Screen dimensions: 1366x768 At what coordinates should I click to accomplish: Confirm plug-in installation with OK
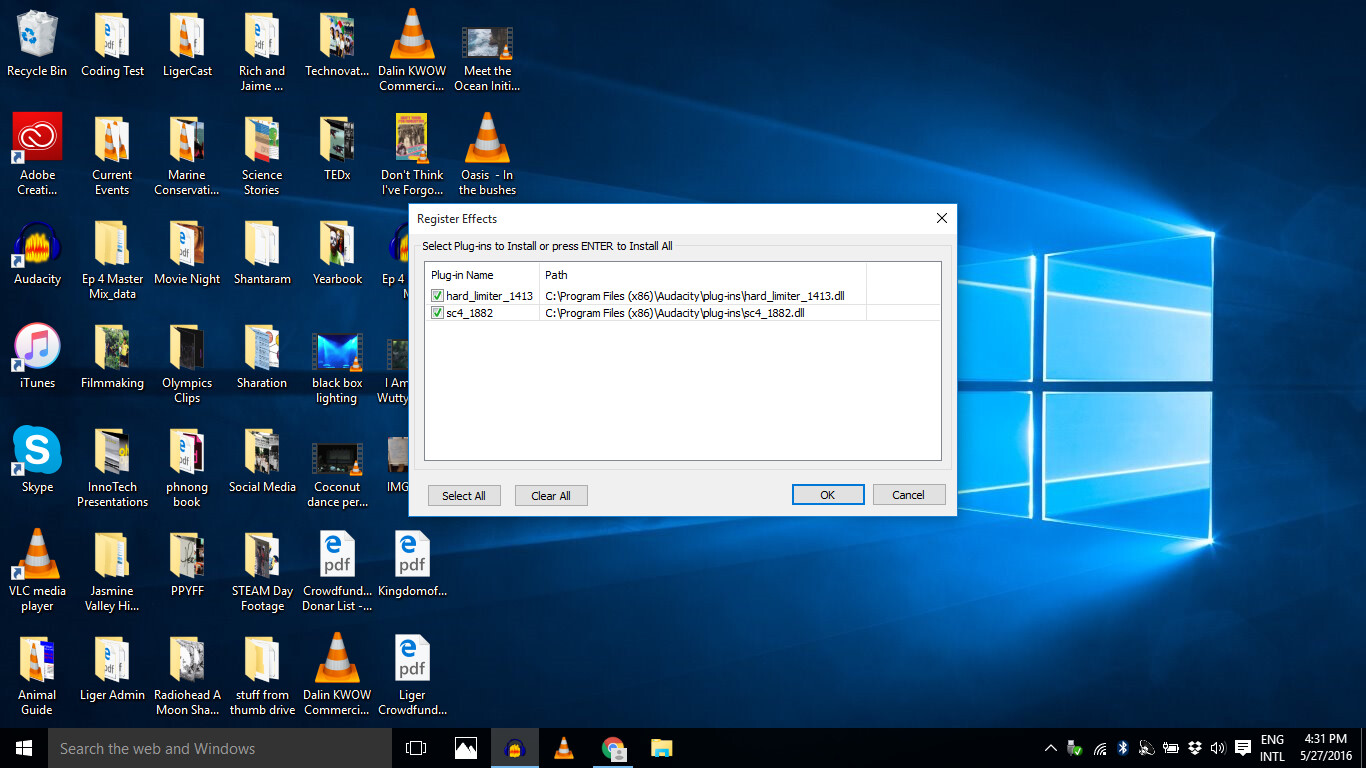coord(827,494)
